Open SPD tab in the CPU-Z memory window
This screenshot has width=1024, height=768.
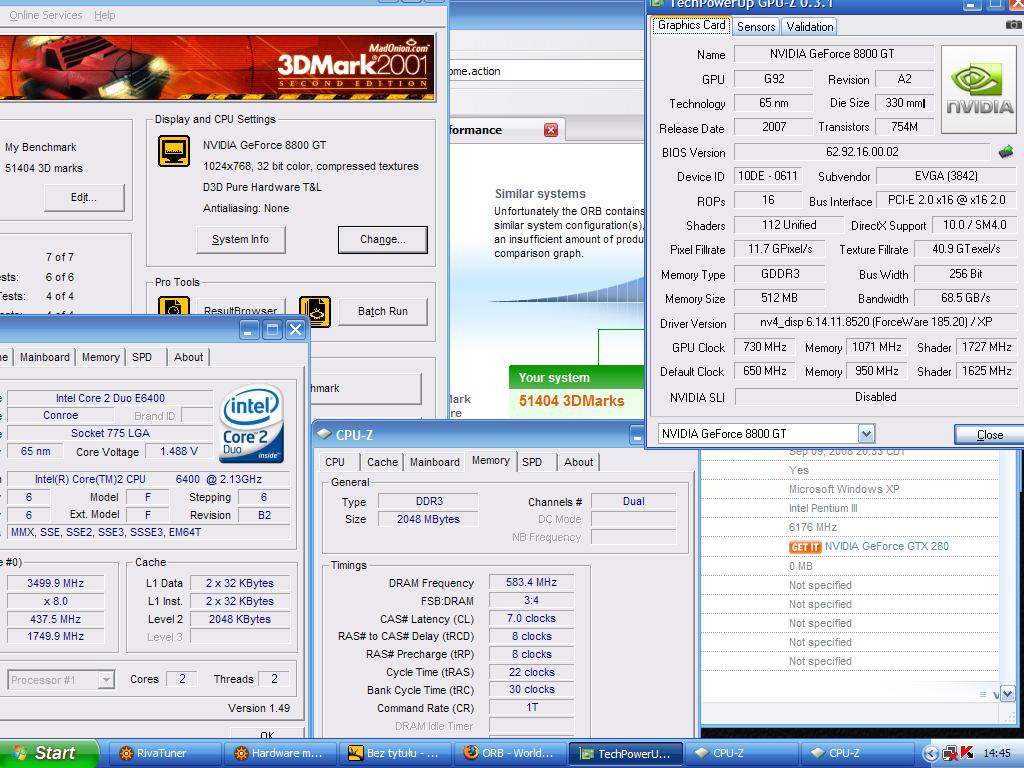(x=532, y=462)
